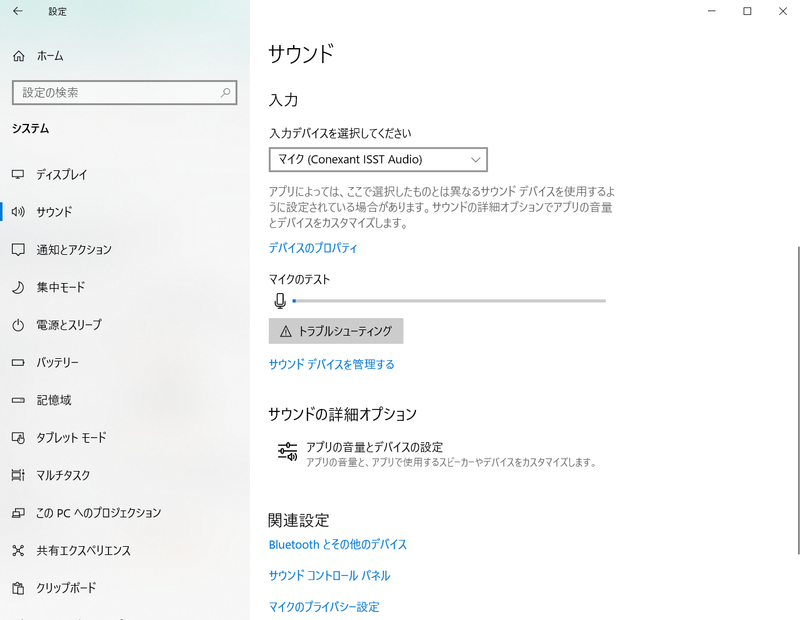Click the サウンドの詳細オプション heading

(342, 414)
